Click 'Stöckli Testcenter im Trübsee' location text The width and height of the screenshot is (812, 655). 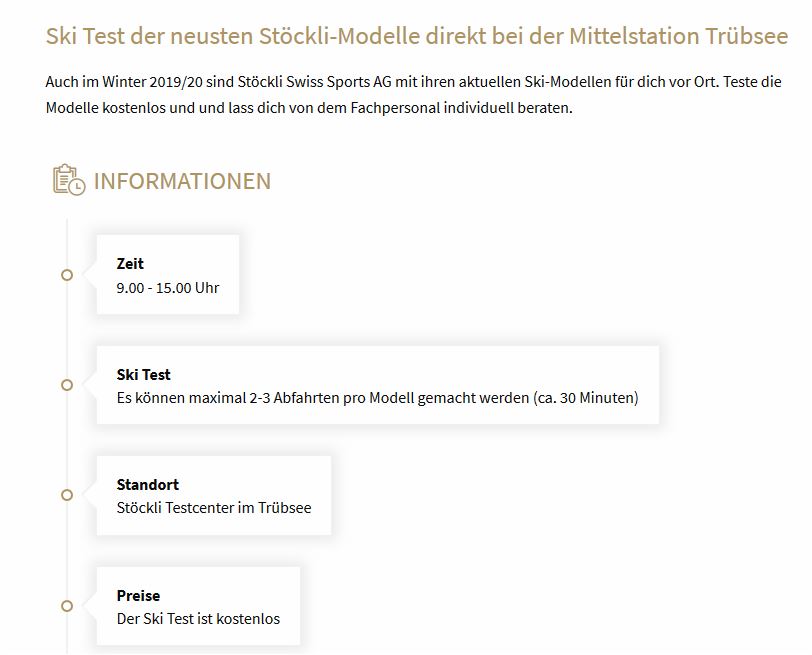click(214, 508)
